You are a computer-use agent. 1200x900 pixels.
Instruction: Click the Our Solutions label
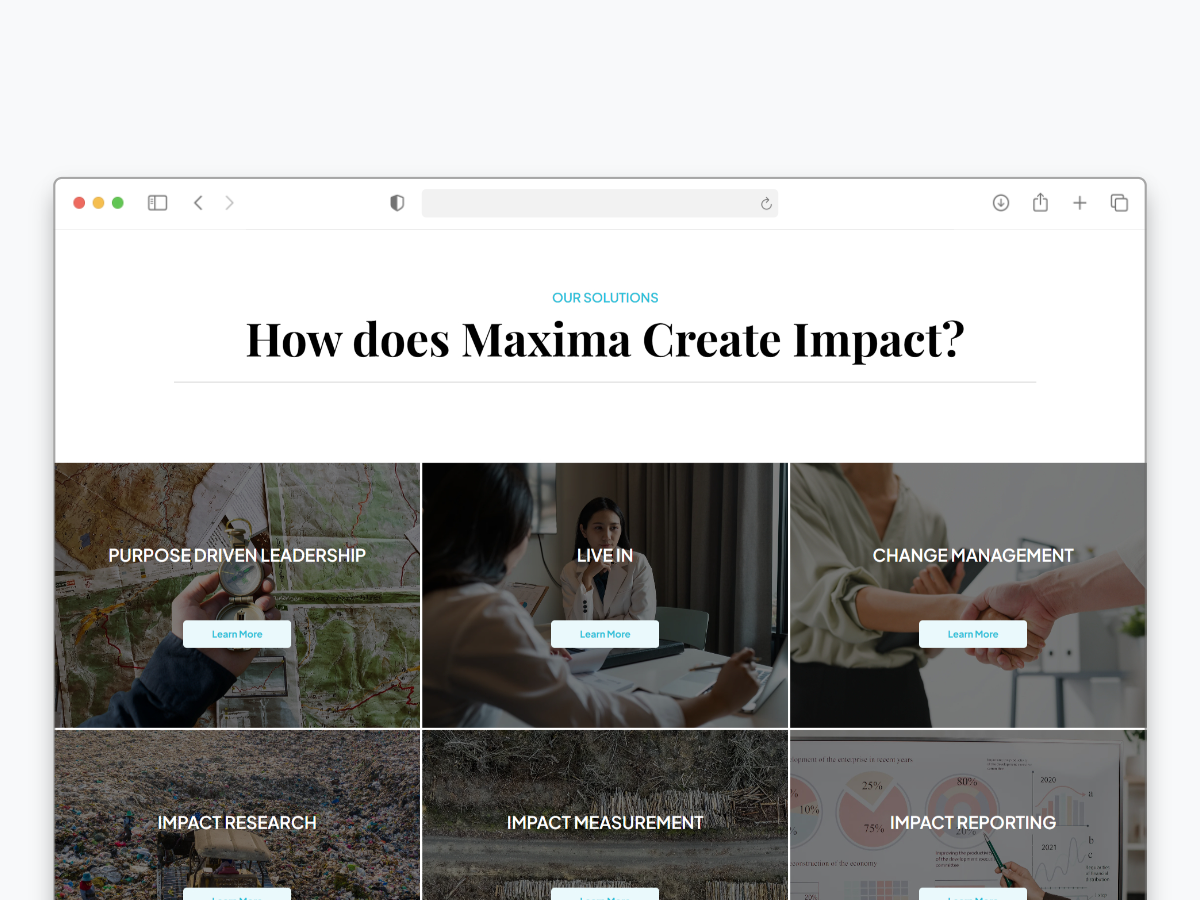tap(605, 298)
